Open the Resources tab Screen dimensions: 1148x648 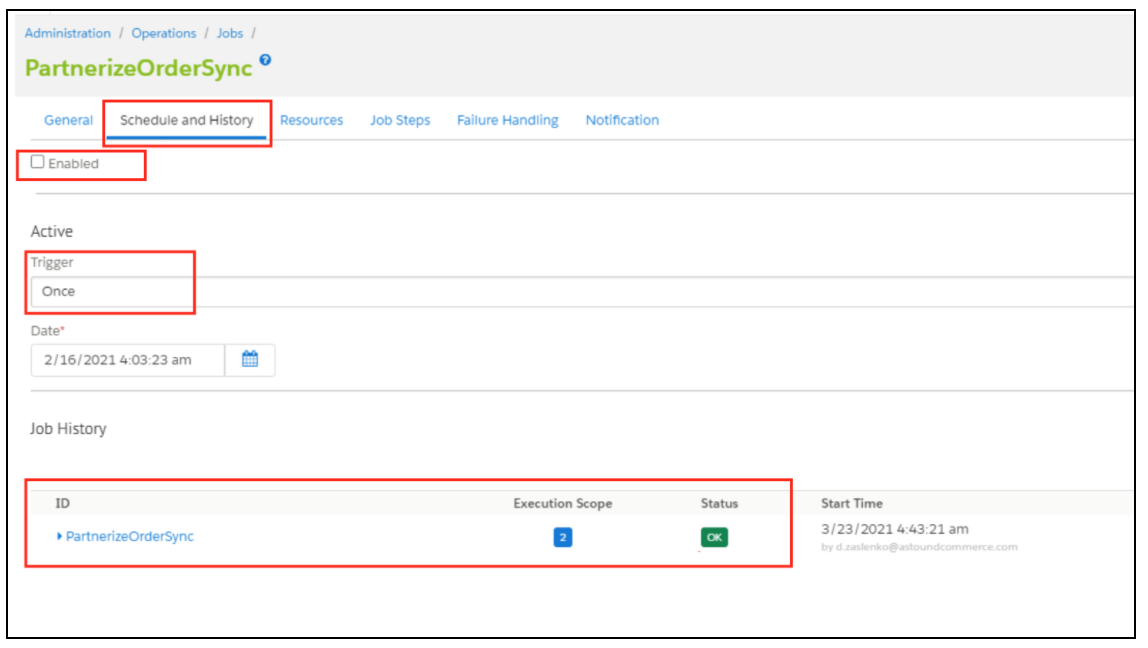[x=311, y=120]
